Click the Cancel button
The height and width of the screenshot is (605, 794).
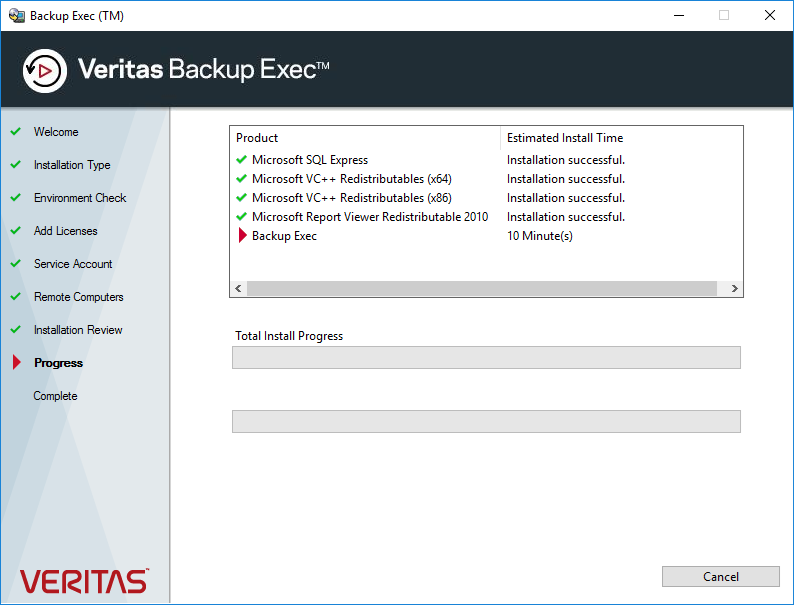[720, 576]
